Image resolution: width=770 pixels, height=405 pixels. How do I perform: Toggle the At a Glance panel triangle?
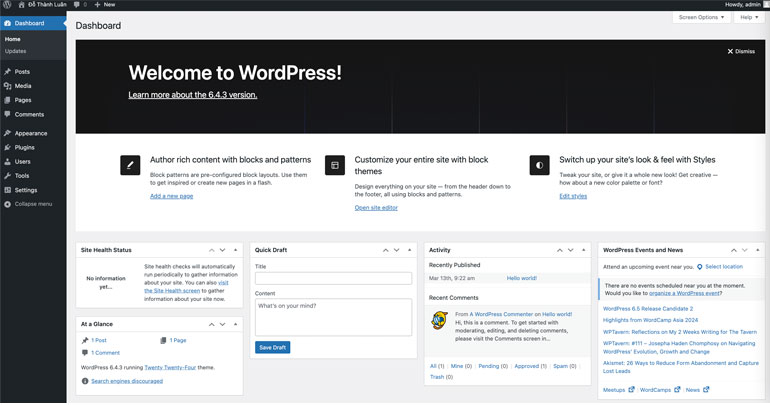coord(235,324)
